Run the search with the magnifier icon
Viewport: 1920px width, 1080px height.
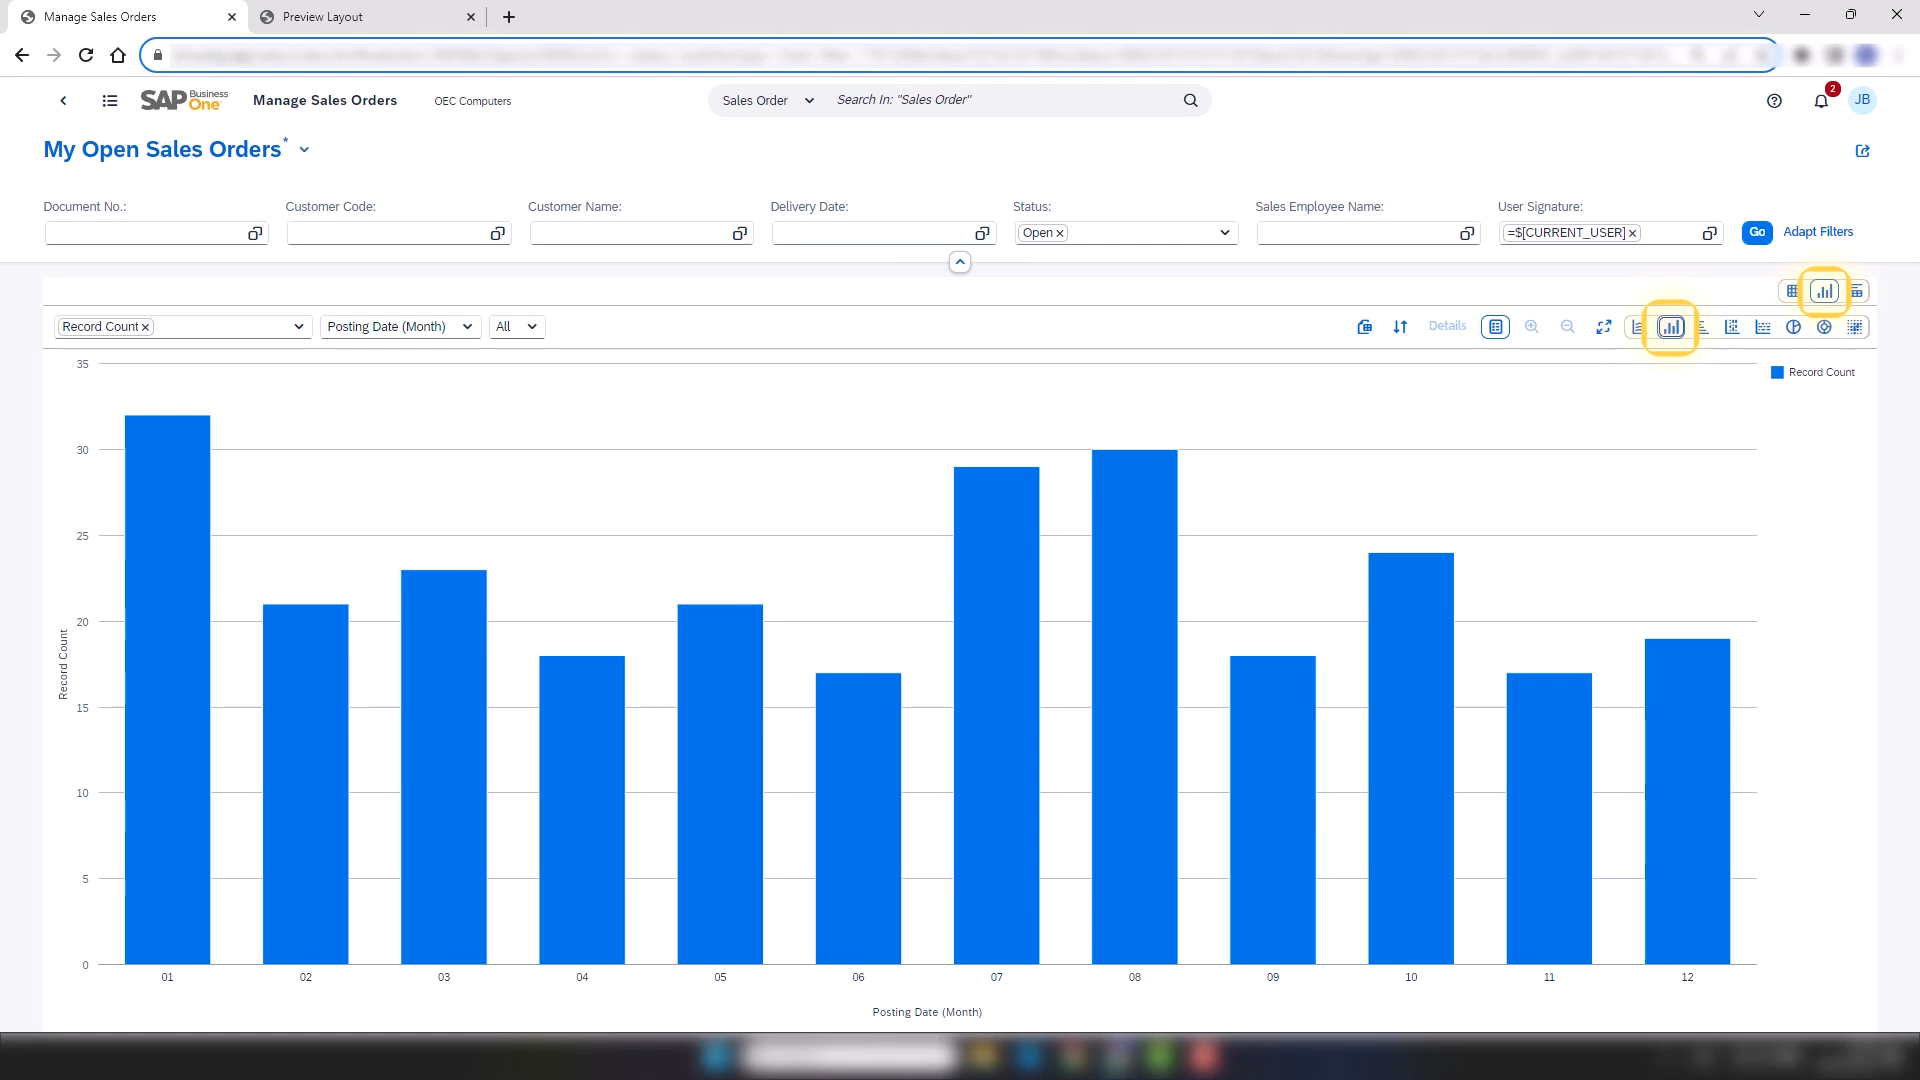(x=1190, y=100)
